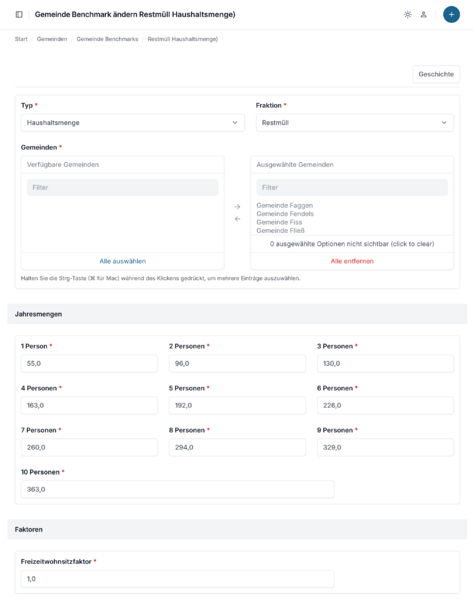The width and height of the screenshot is (474, 600).
Task: Select Alle auswählen link
Action: pyautogui.click(x=122, y=261)
